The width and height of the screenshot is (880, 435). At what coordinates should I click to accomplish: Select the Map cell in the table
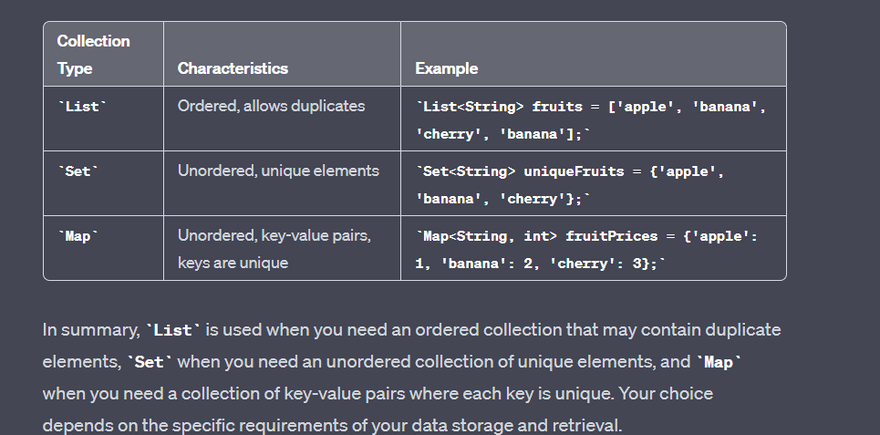77,236
